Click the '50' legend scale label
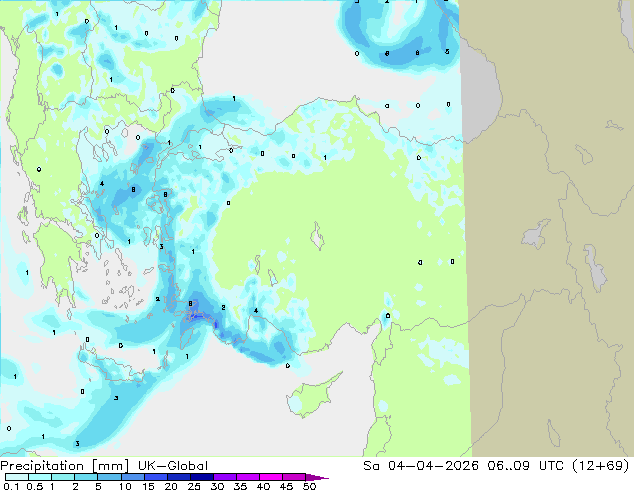This screenshot has height=490, width=634. pyautogui.click(x=309, y=486)
